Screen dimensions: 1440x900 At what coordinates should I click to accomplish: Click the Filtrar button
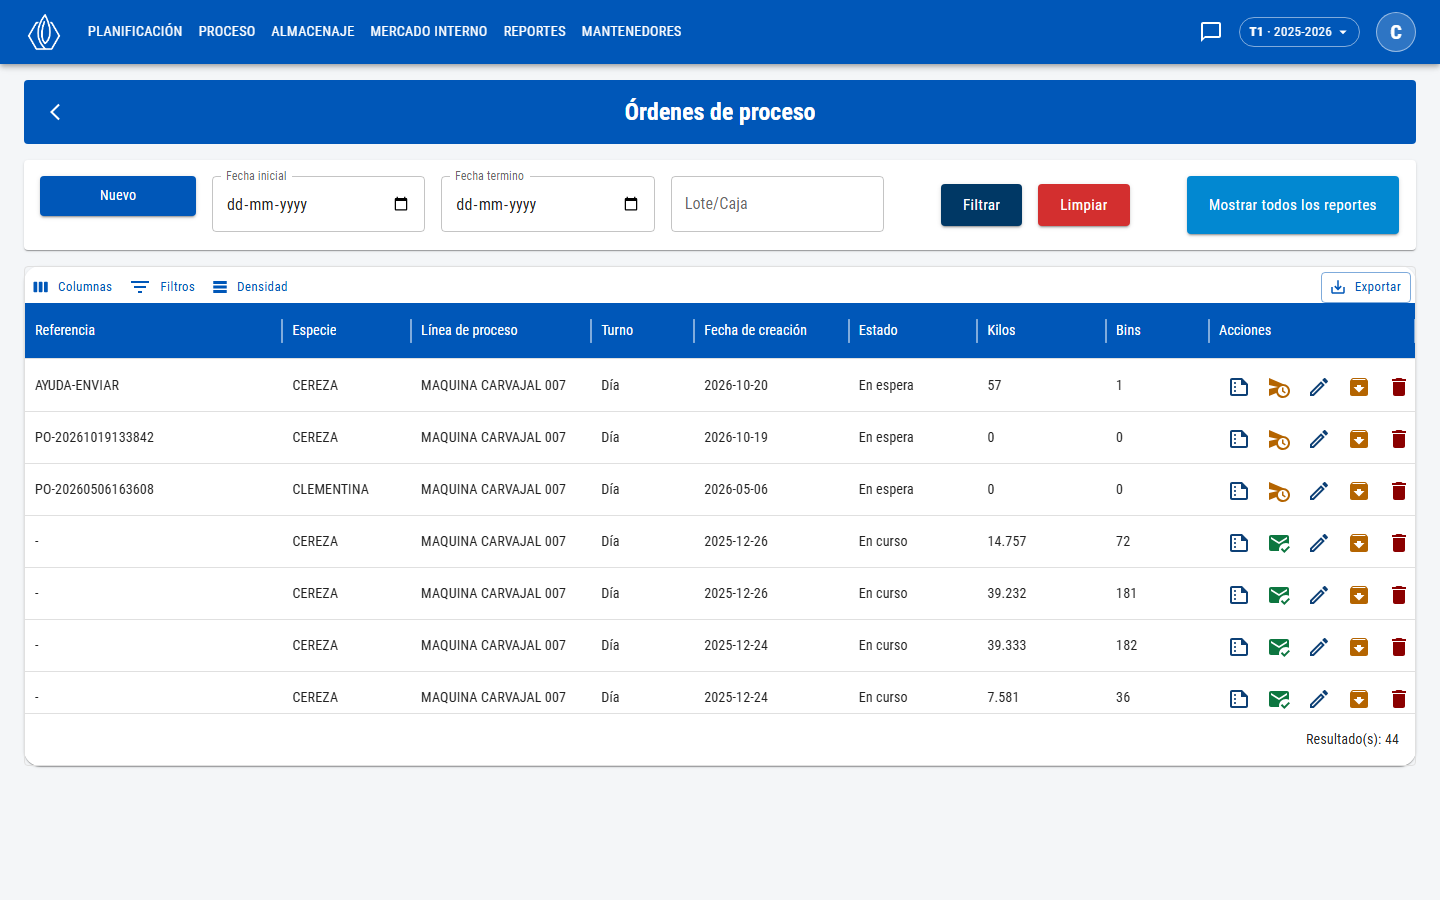pos(981,205)
